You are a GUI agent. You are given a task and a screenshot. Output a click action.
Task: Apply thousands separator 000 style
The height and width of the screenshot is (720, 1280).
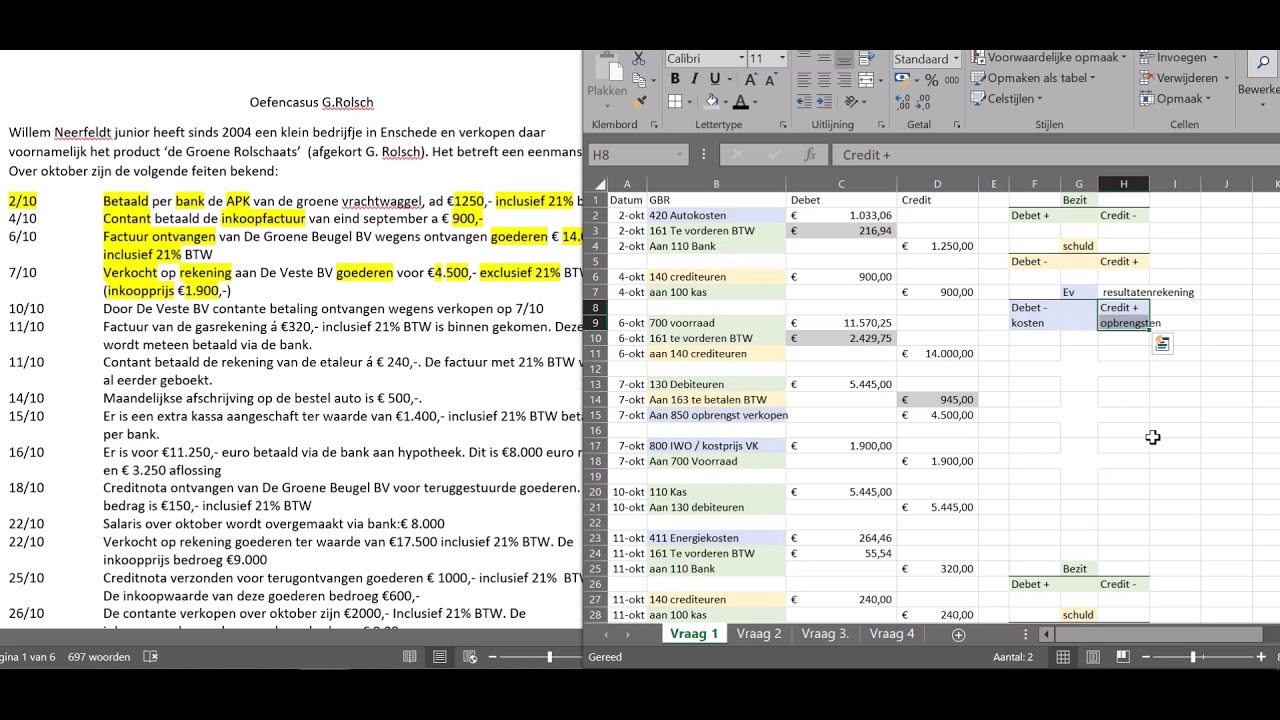[951, 80]
